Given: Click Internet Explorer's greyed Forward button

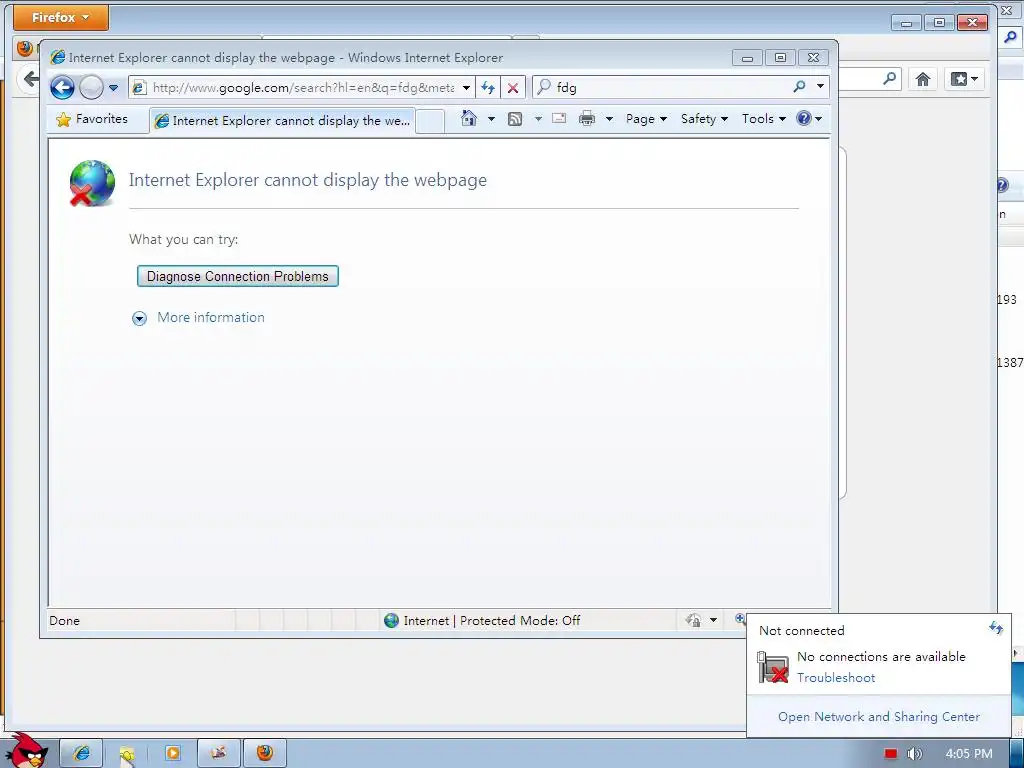Looking at the screenshot, I should (x=91, y=87).
